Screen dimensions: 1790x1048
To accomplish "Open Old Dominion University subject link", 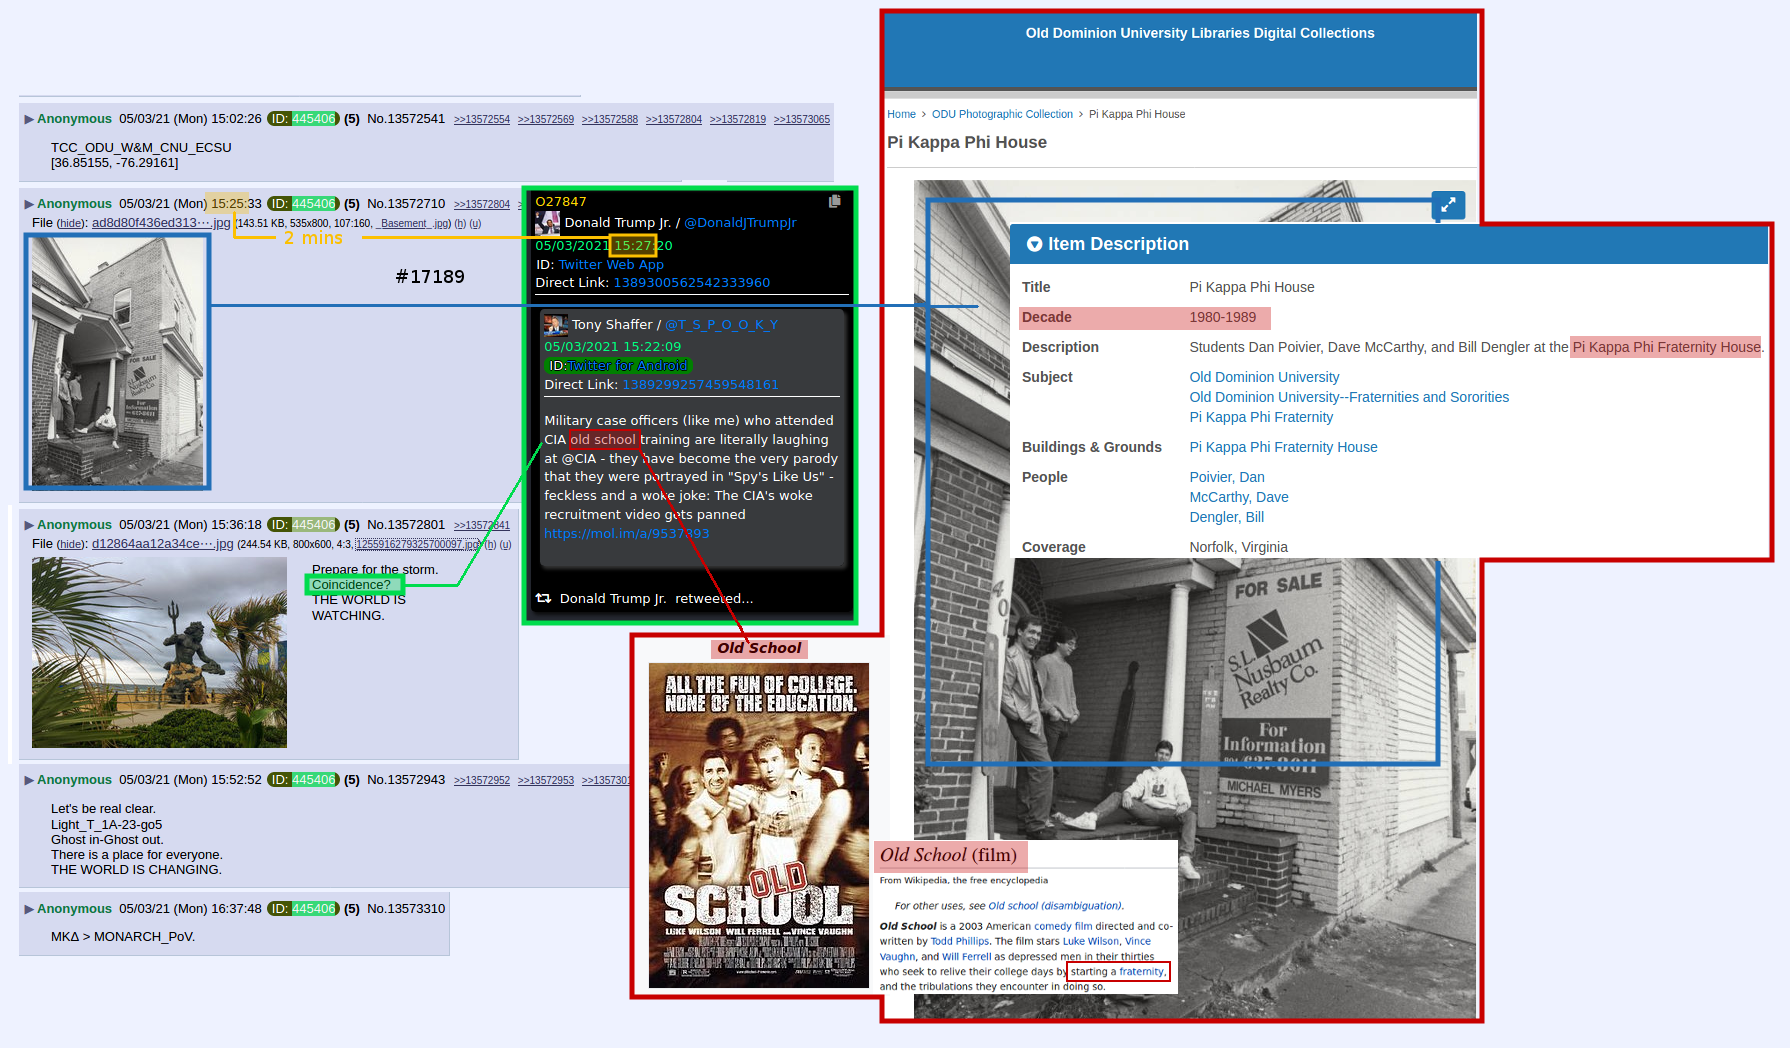I will point(1264,377).
